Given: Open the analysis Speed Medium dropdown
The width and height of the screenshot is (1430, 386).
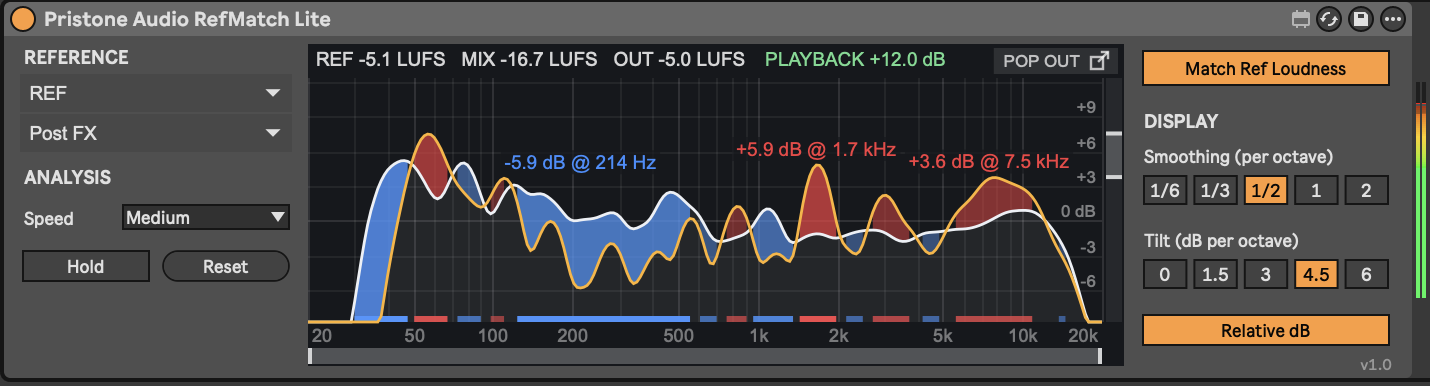Looking at the screenshot, I should coord(206,217).
